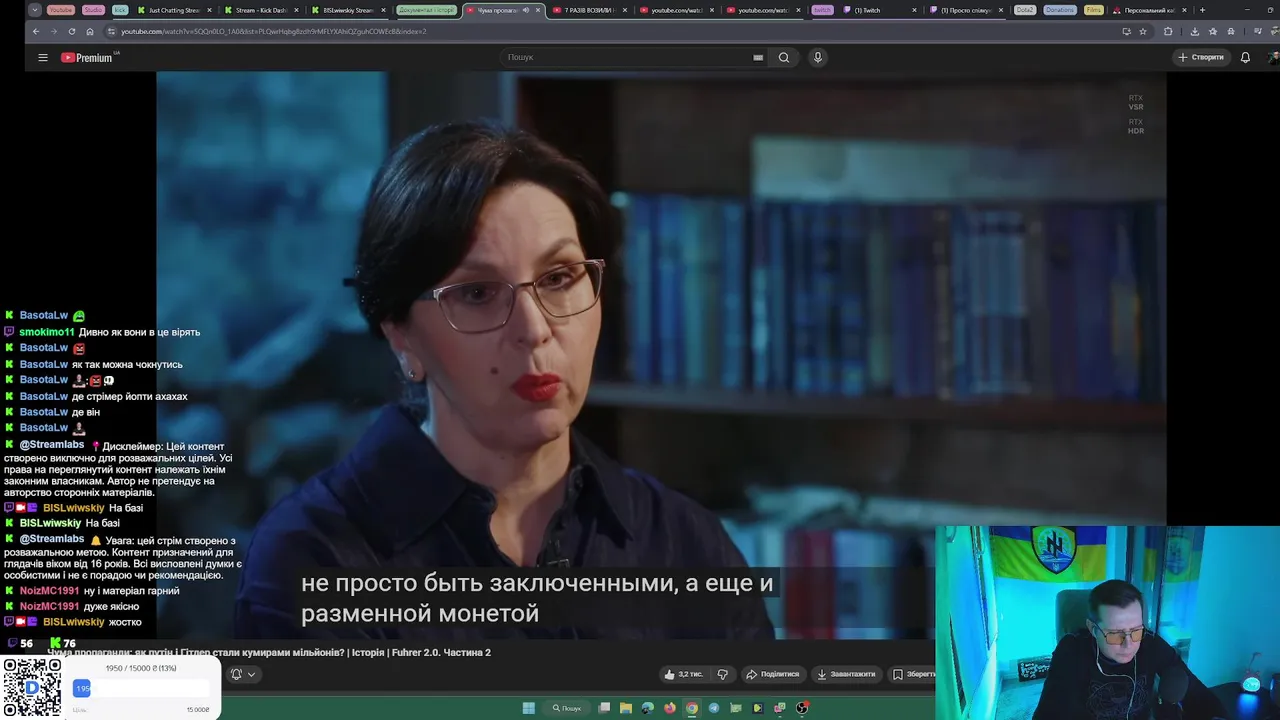The height and width of the screenshot is (720, 1280).
Task: Click the video title 'Чума пропаганди'
Action: click(x=269, y=652)
